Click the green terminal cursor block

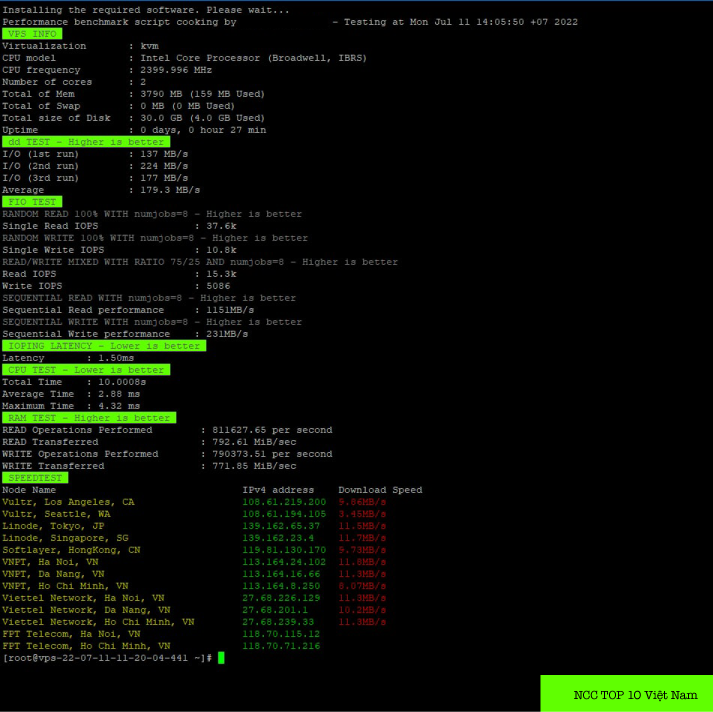221,658
